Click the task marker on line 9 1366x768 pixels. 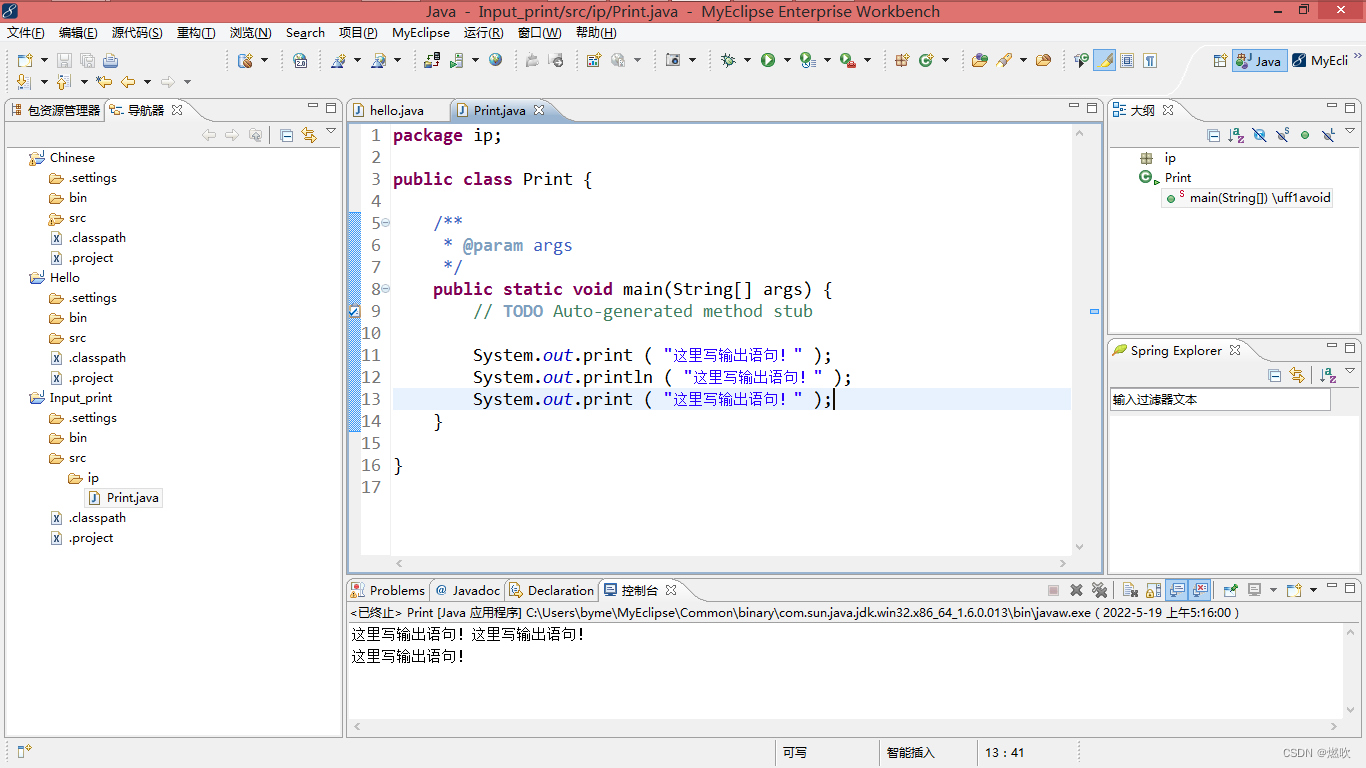click(354, 312)
